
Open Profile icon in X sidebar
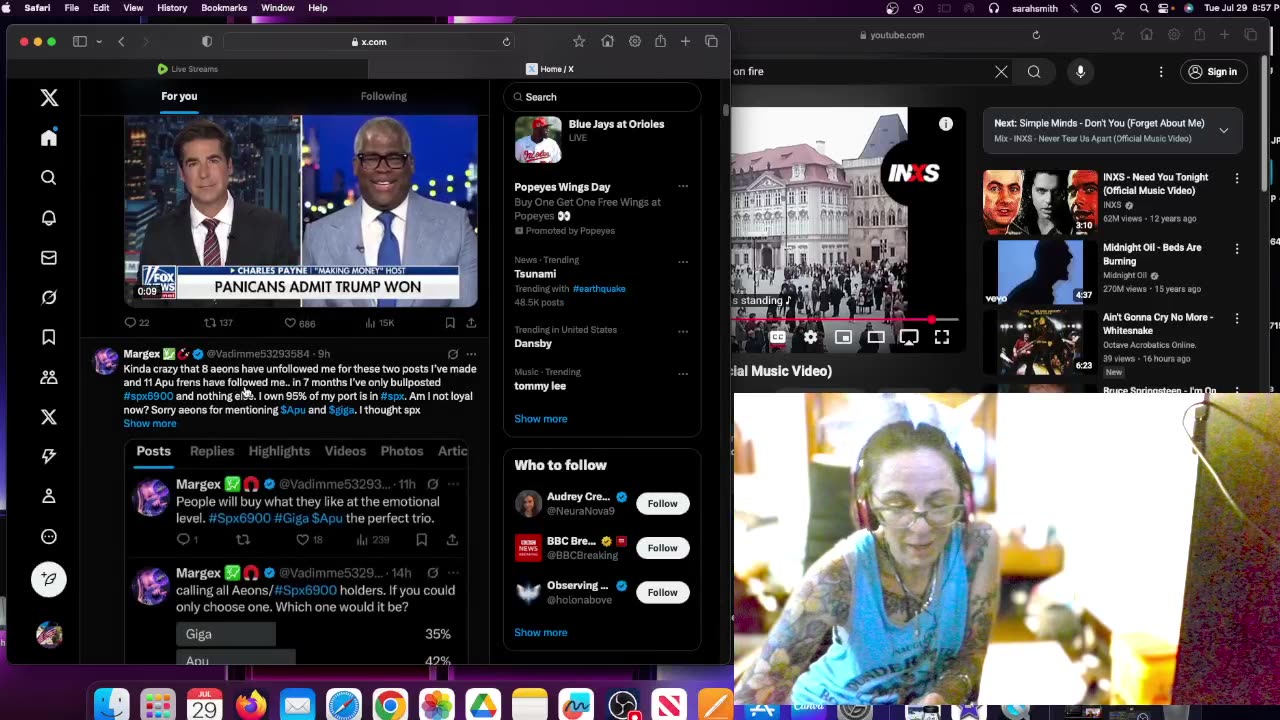49,496
